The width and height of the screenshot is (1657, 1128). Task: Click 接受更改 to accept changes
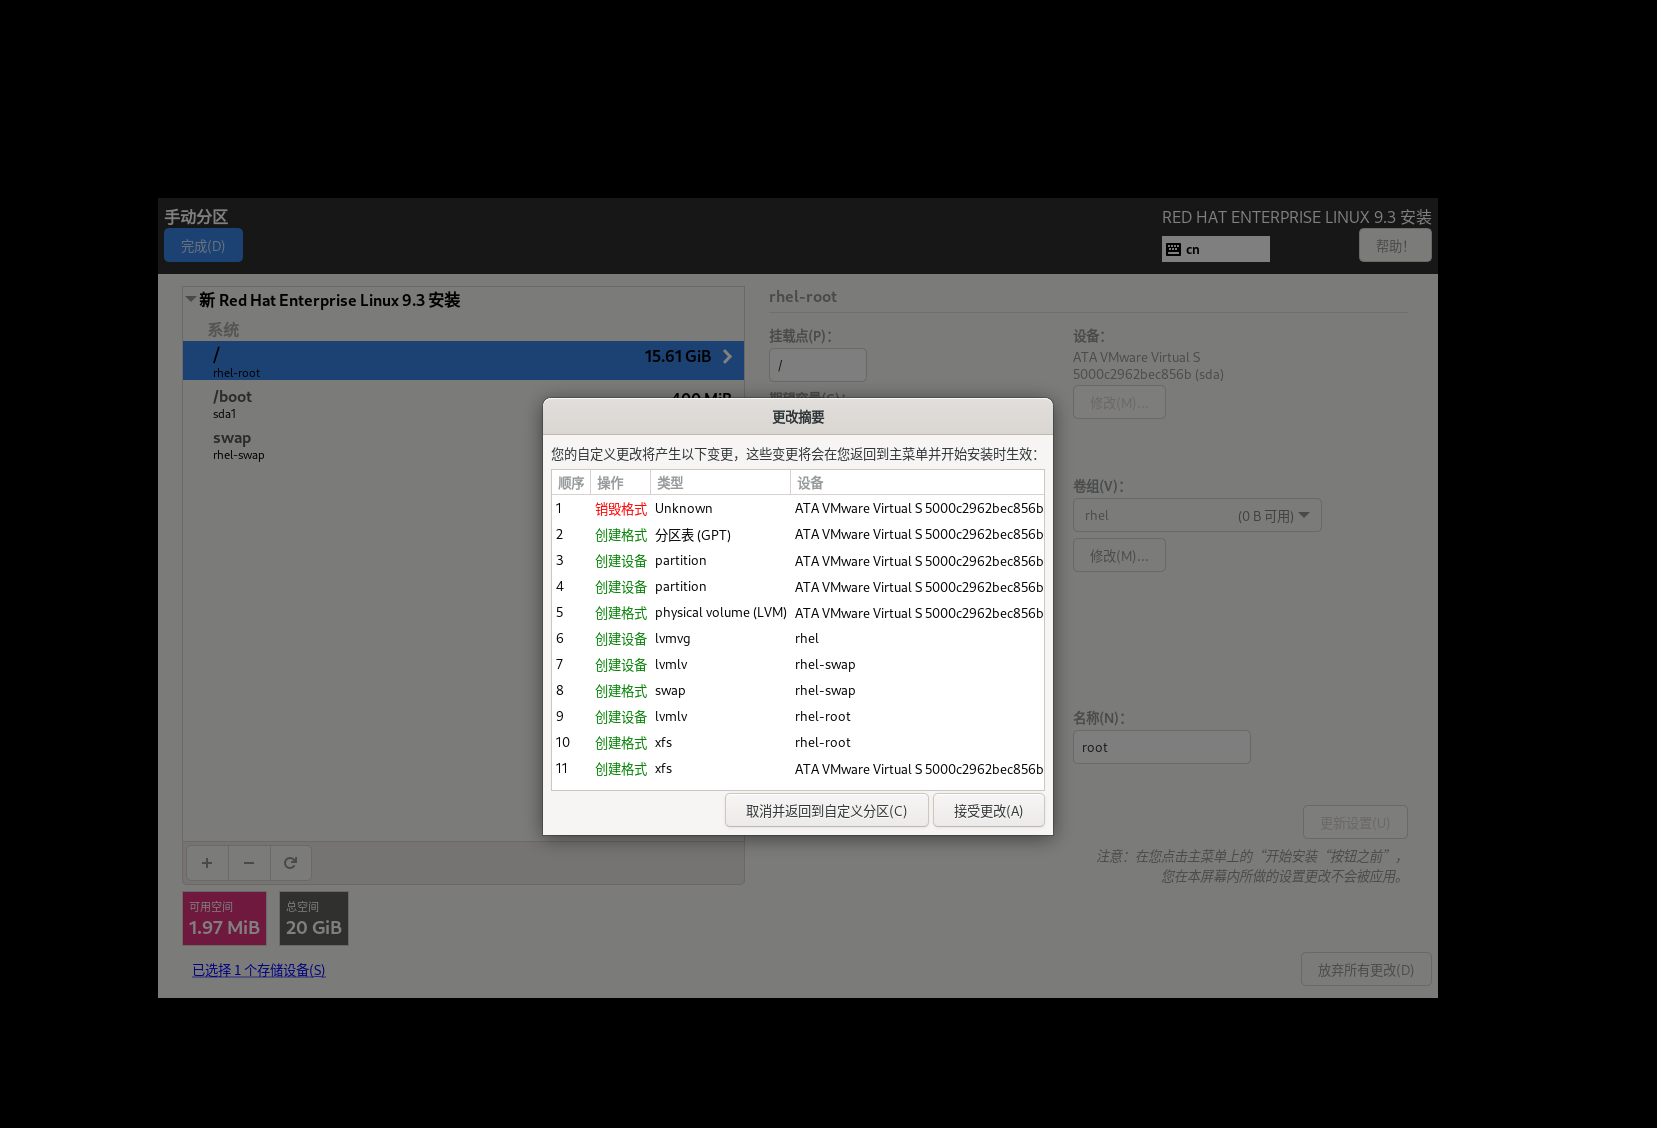click(x=988, y=809)
